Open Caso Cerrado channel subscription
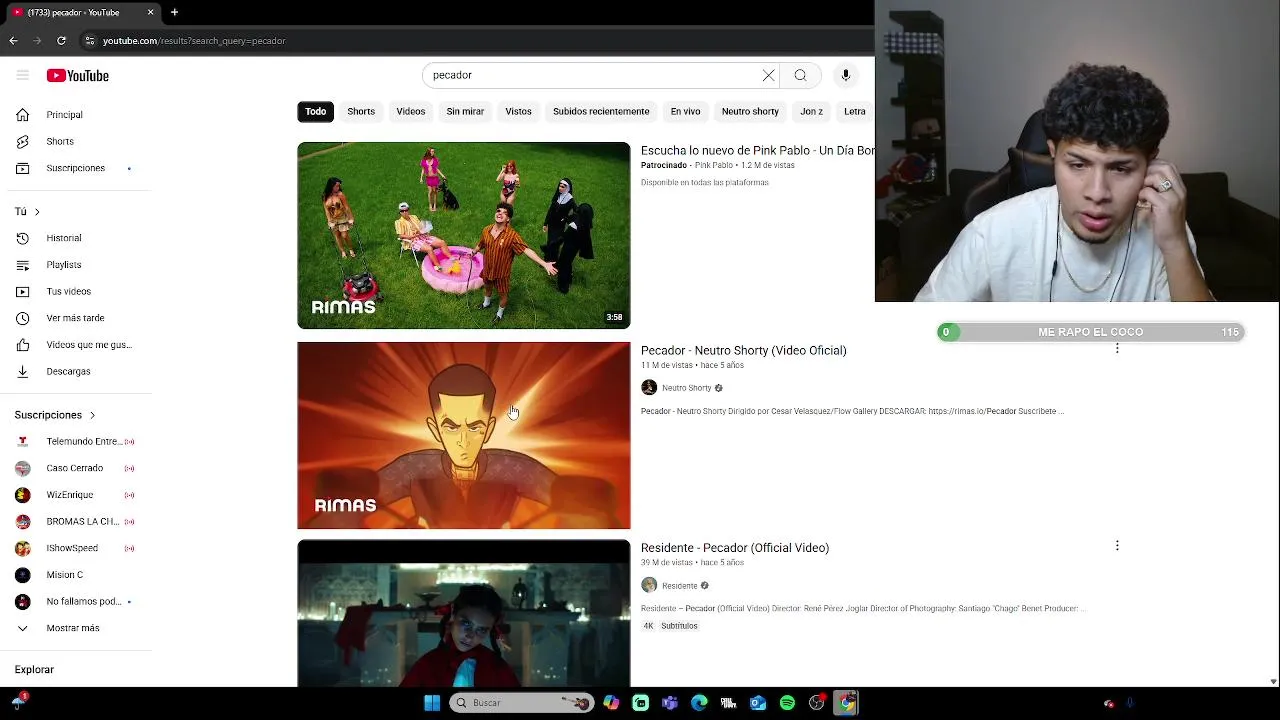 (76, 468)
